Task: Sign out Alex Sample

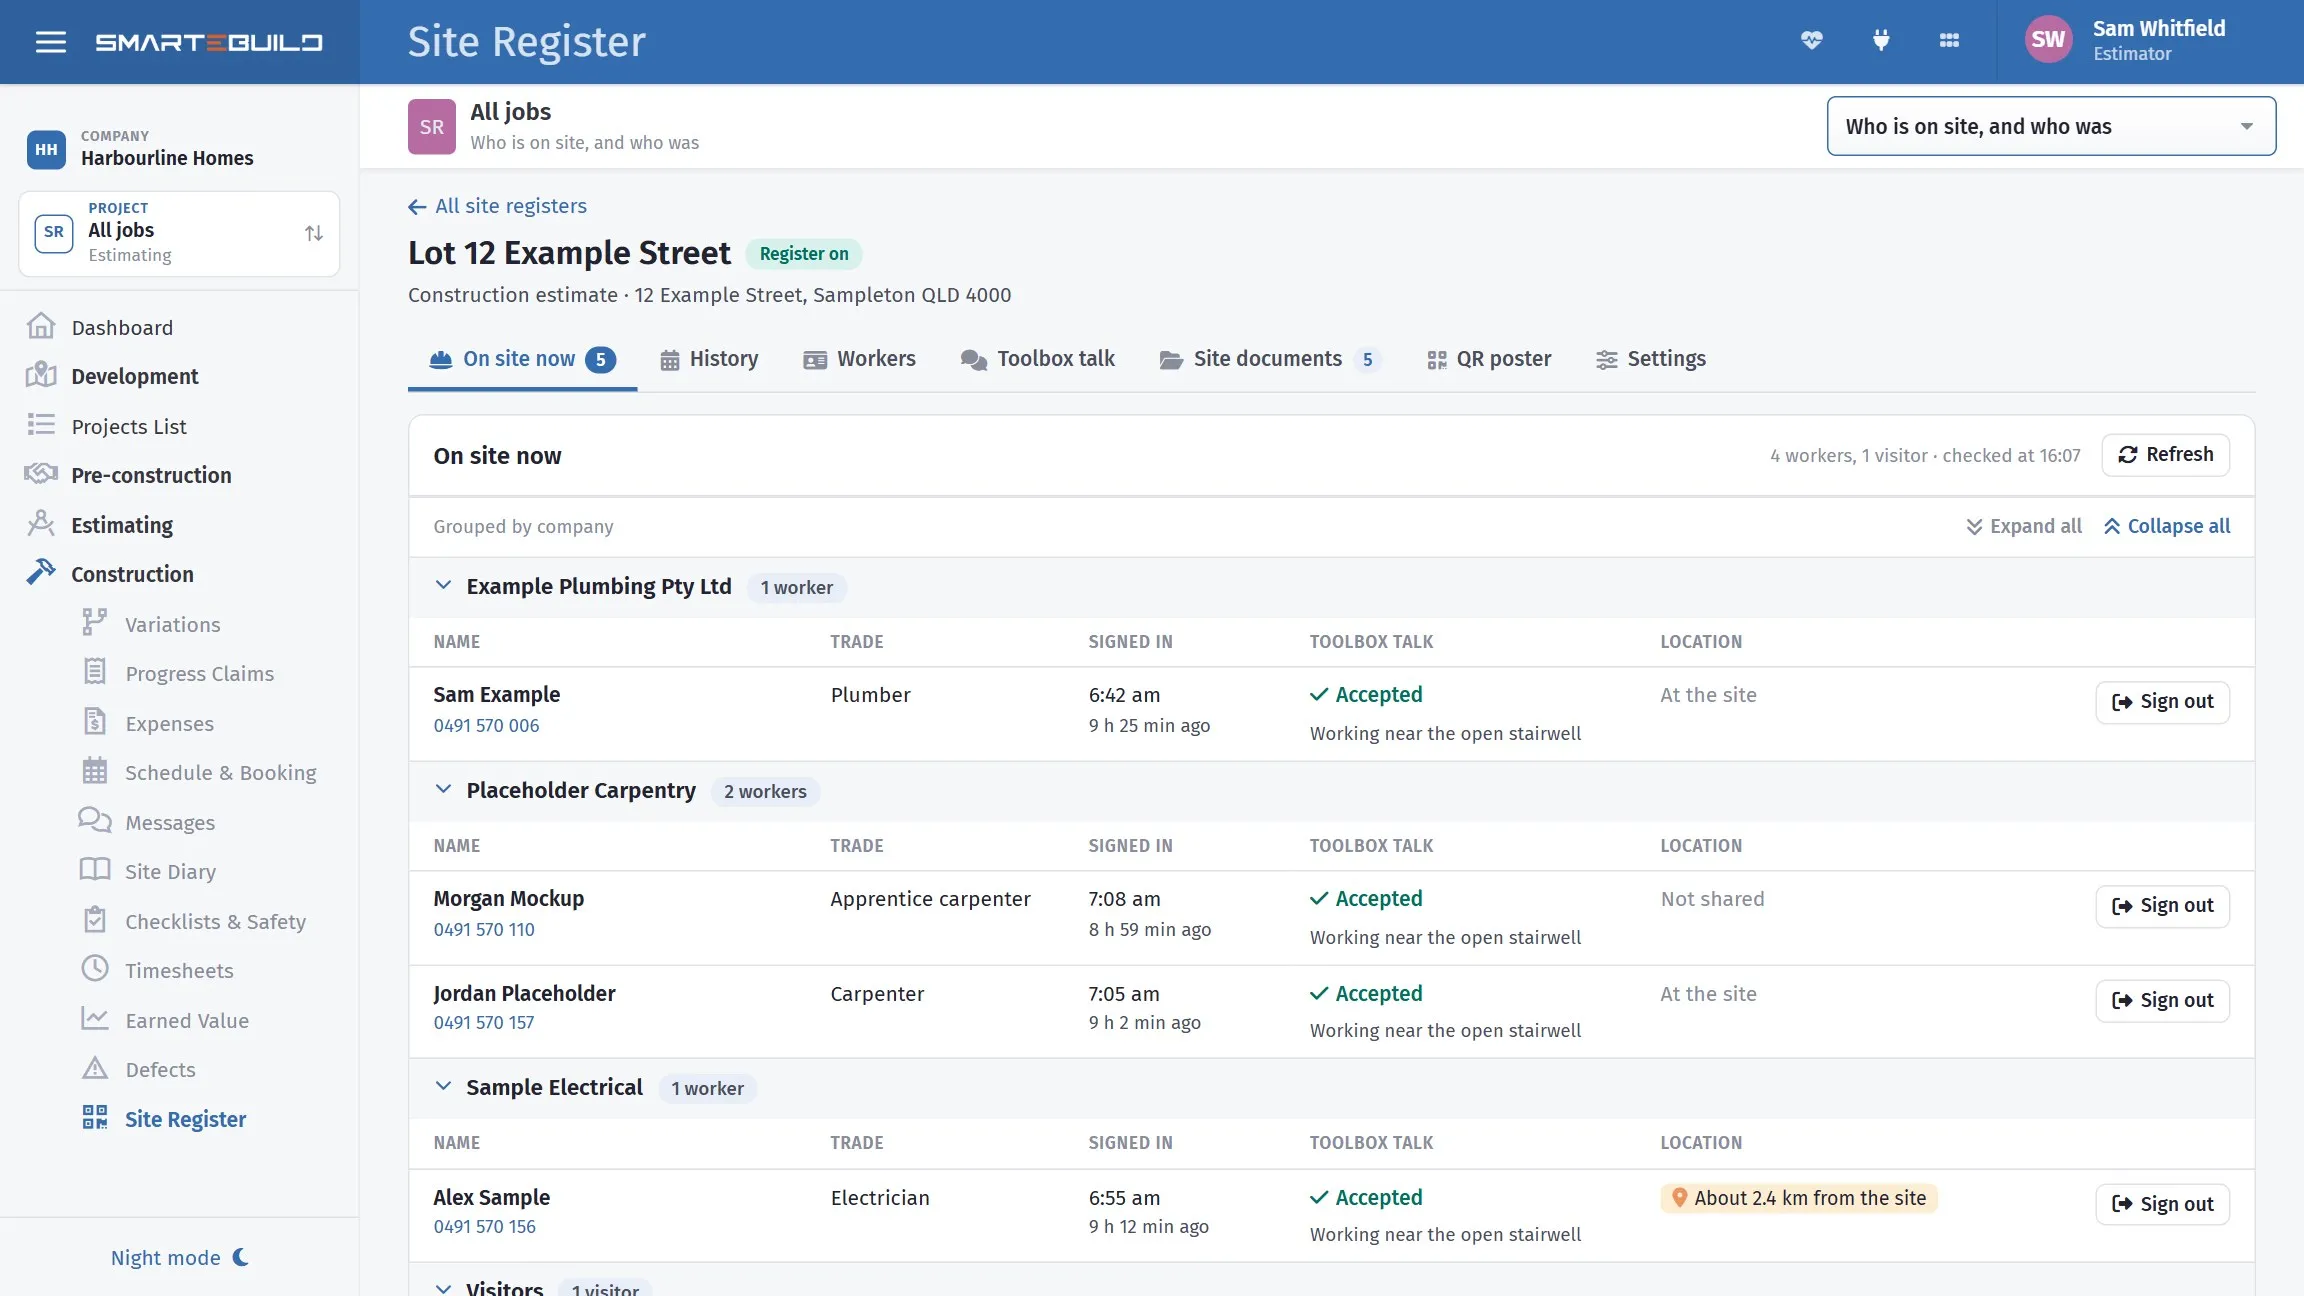Action: [x=2162, y=1204]
